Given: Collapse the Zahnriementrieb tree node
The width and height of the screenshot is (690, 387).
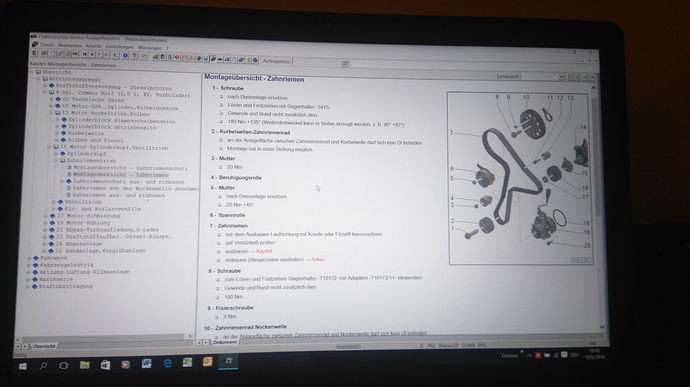Looking at the screenshot, I should coord(56,161).
